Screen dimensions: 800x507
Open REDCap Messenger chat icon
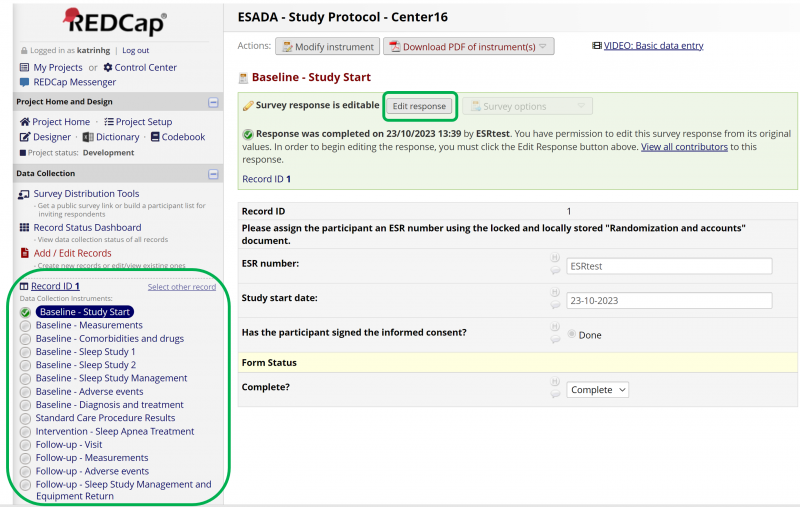24,82
